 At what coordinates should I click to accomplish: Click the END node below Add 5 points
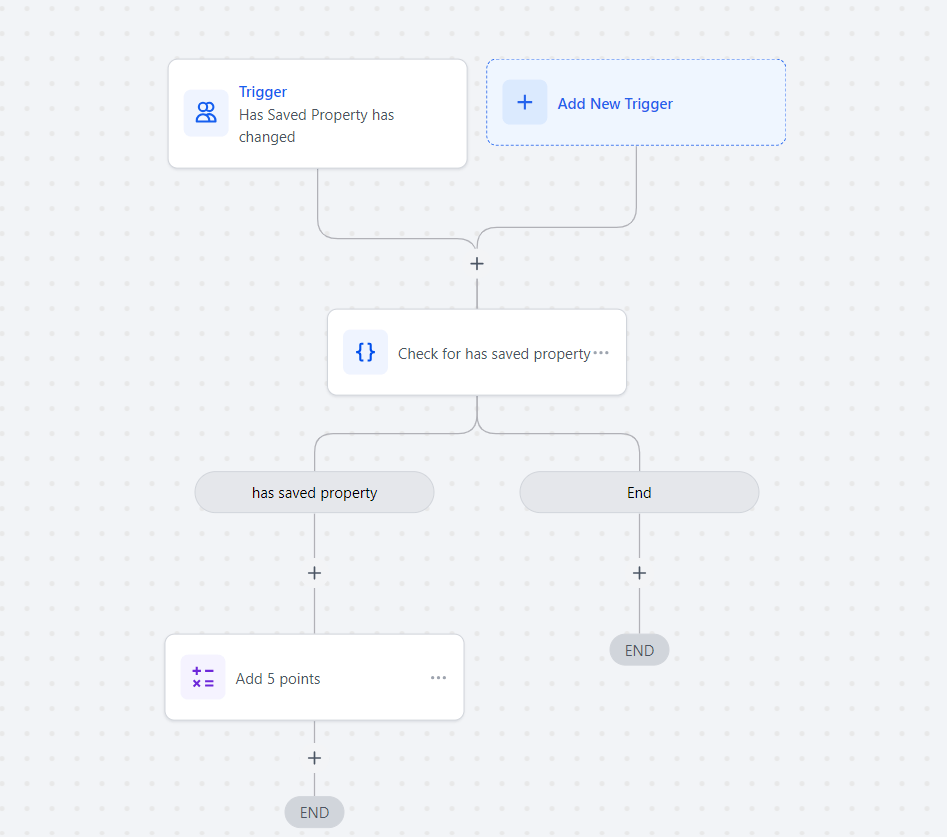(314, 812)
